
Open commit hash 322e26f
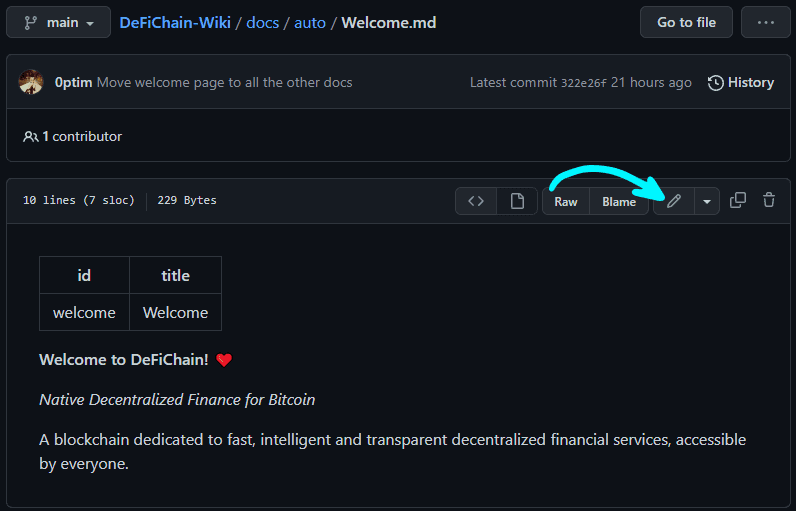pos(584,83)
